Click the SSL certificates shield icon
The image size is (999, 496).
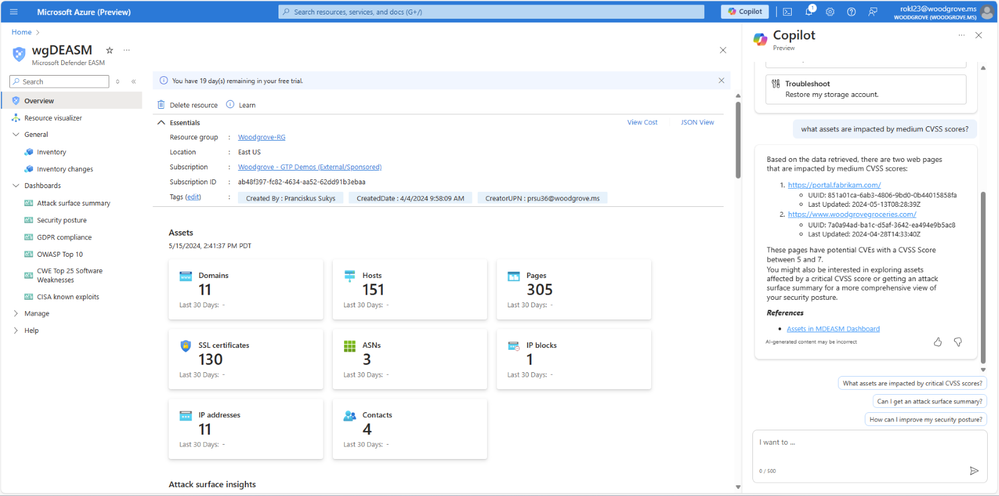tap(185, 346)
